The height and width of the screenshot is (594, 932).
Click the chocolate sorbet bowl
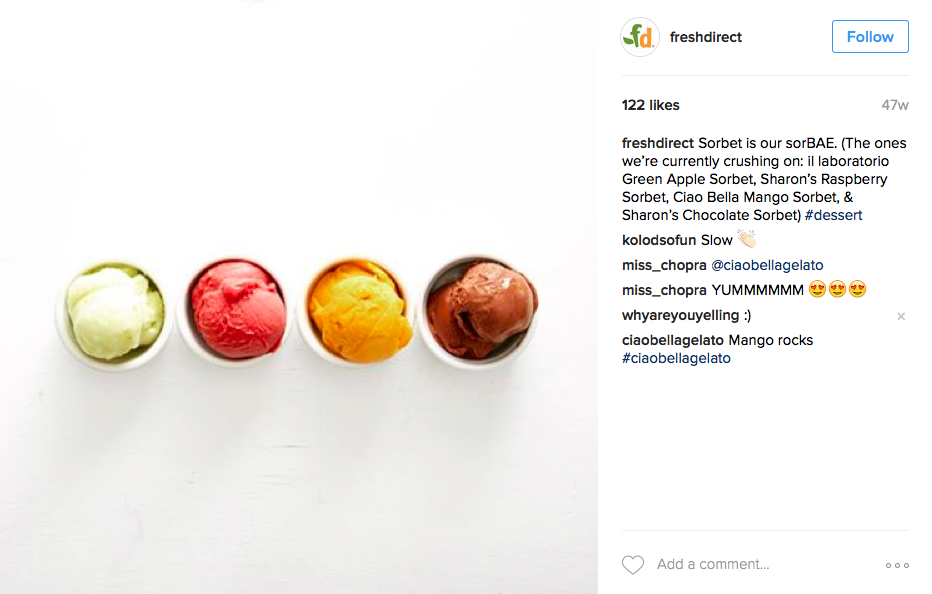point(479,312)
